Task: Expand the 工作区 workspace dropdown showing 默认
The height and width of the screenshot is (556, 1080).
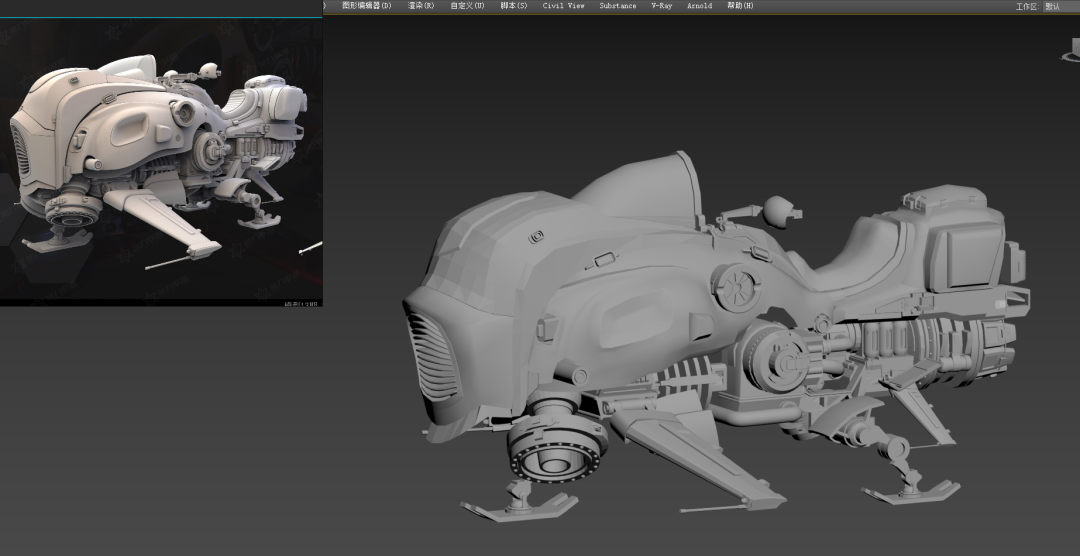Action: coord(1060,6)
